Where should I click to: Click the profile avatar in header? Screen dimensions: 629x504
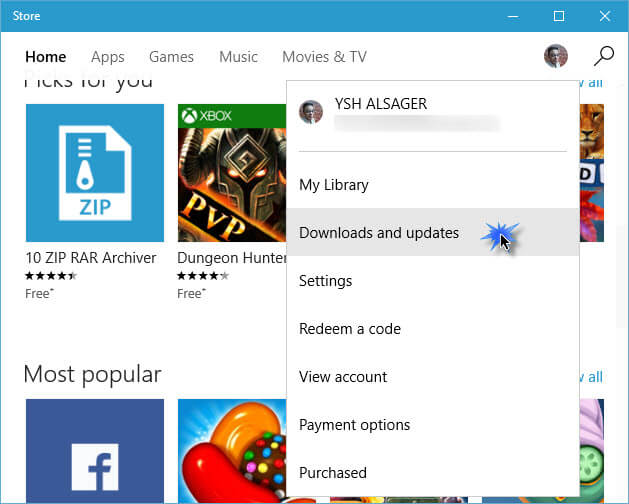pyautogui.click(x=556, y=56)
